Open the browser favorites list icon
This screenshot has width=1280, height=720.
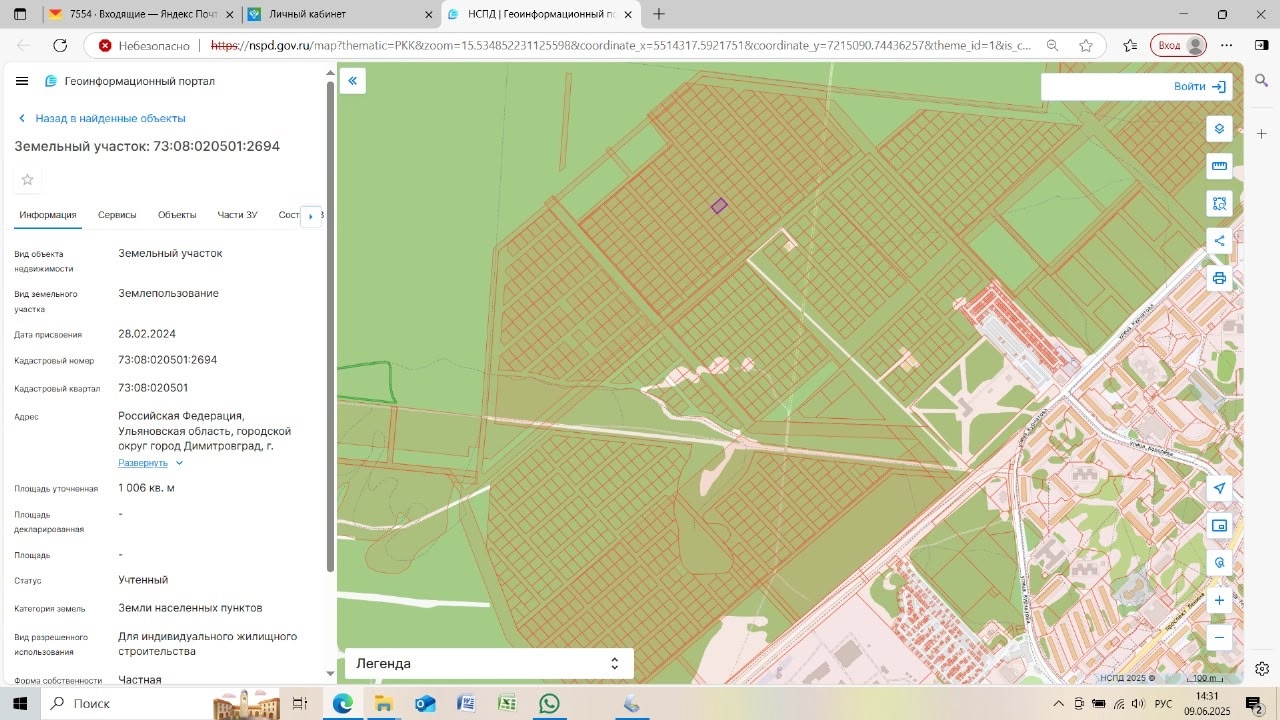point(1130,45)
